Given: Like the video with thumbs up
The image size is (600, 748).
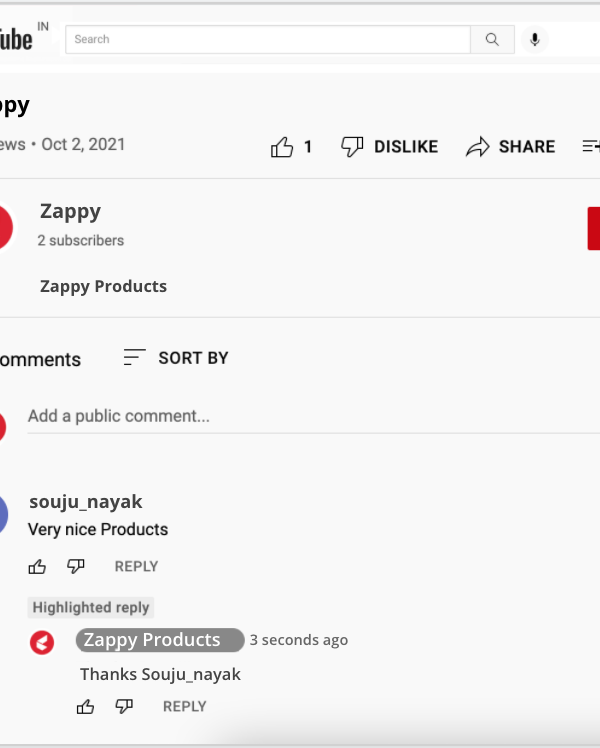Looking at the screenshot, I should (282, 147).
